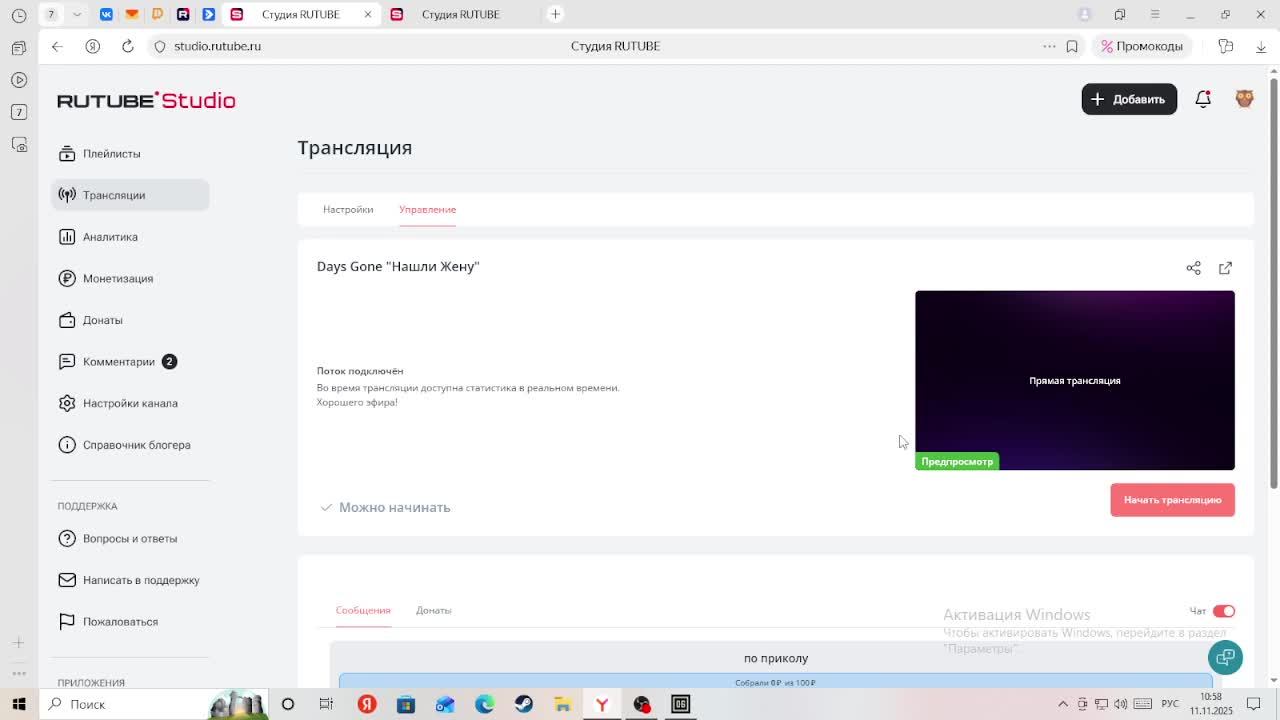The image size is (1280, 720).
Task: Open stream in new window icon
Action: pyautogui.click(x=1225, y=268)
